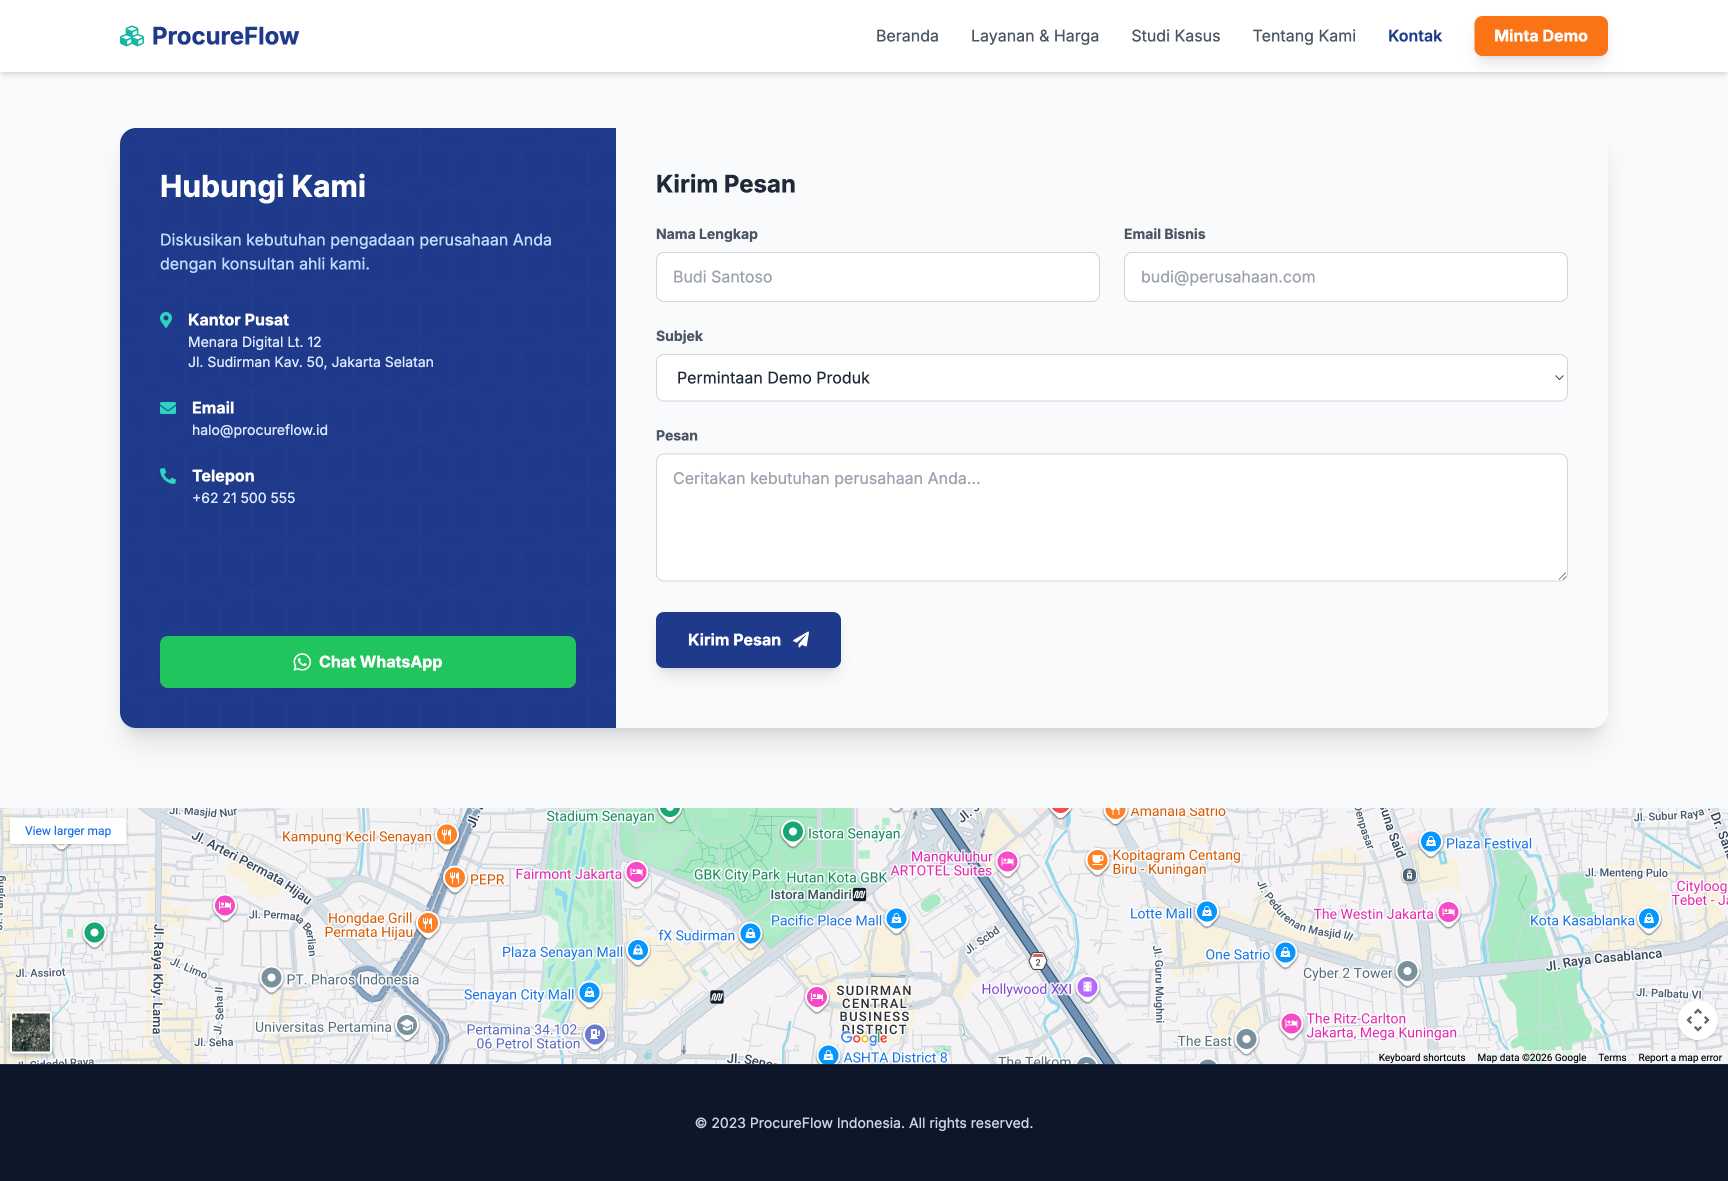Click the WhatsApp icon on the green button

[303, 662]
